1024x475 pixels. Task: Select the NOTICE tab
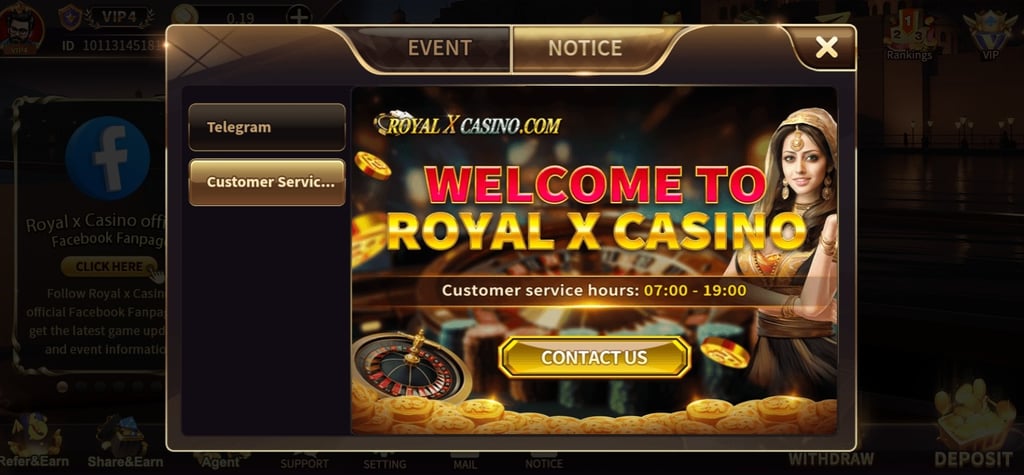click(585, 48)
